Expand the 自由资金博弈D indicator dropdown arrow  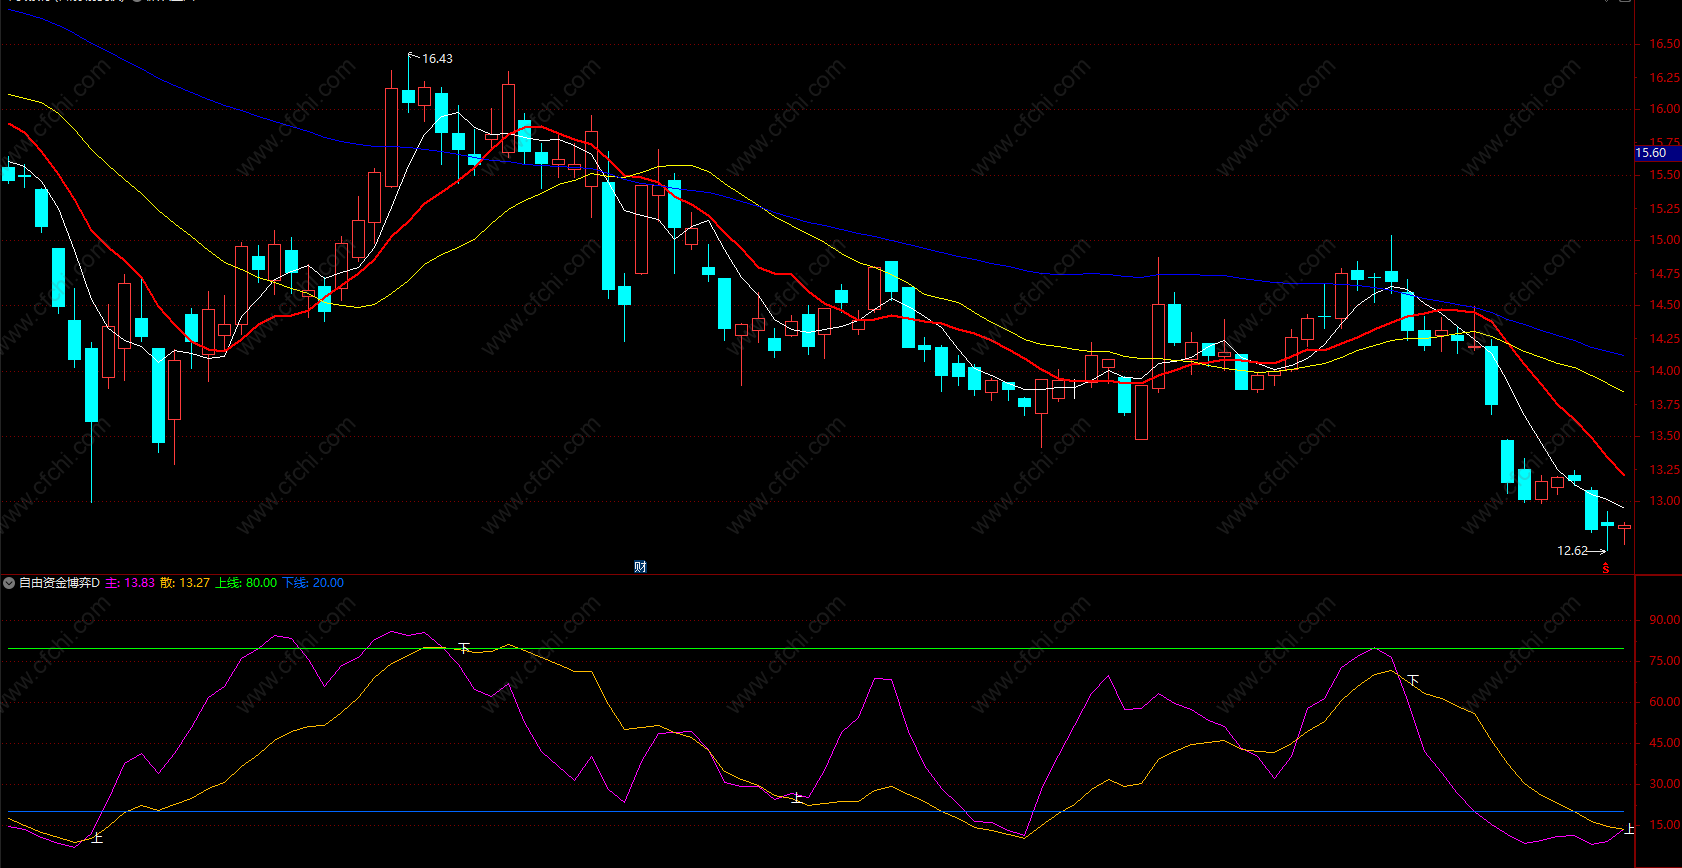pyautogui.click(x=9, y=583)
